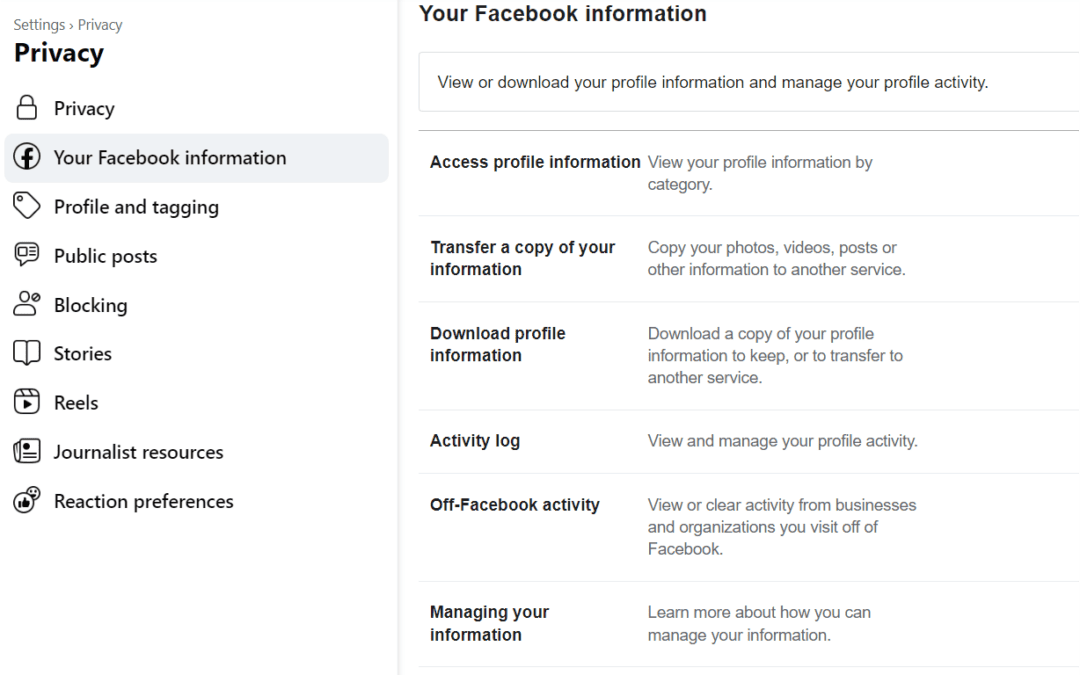Viewport: 1080px width, 675px height.
Task: Click the Public posts speech bubble icon
Action: [27, 255]
